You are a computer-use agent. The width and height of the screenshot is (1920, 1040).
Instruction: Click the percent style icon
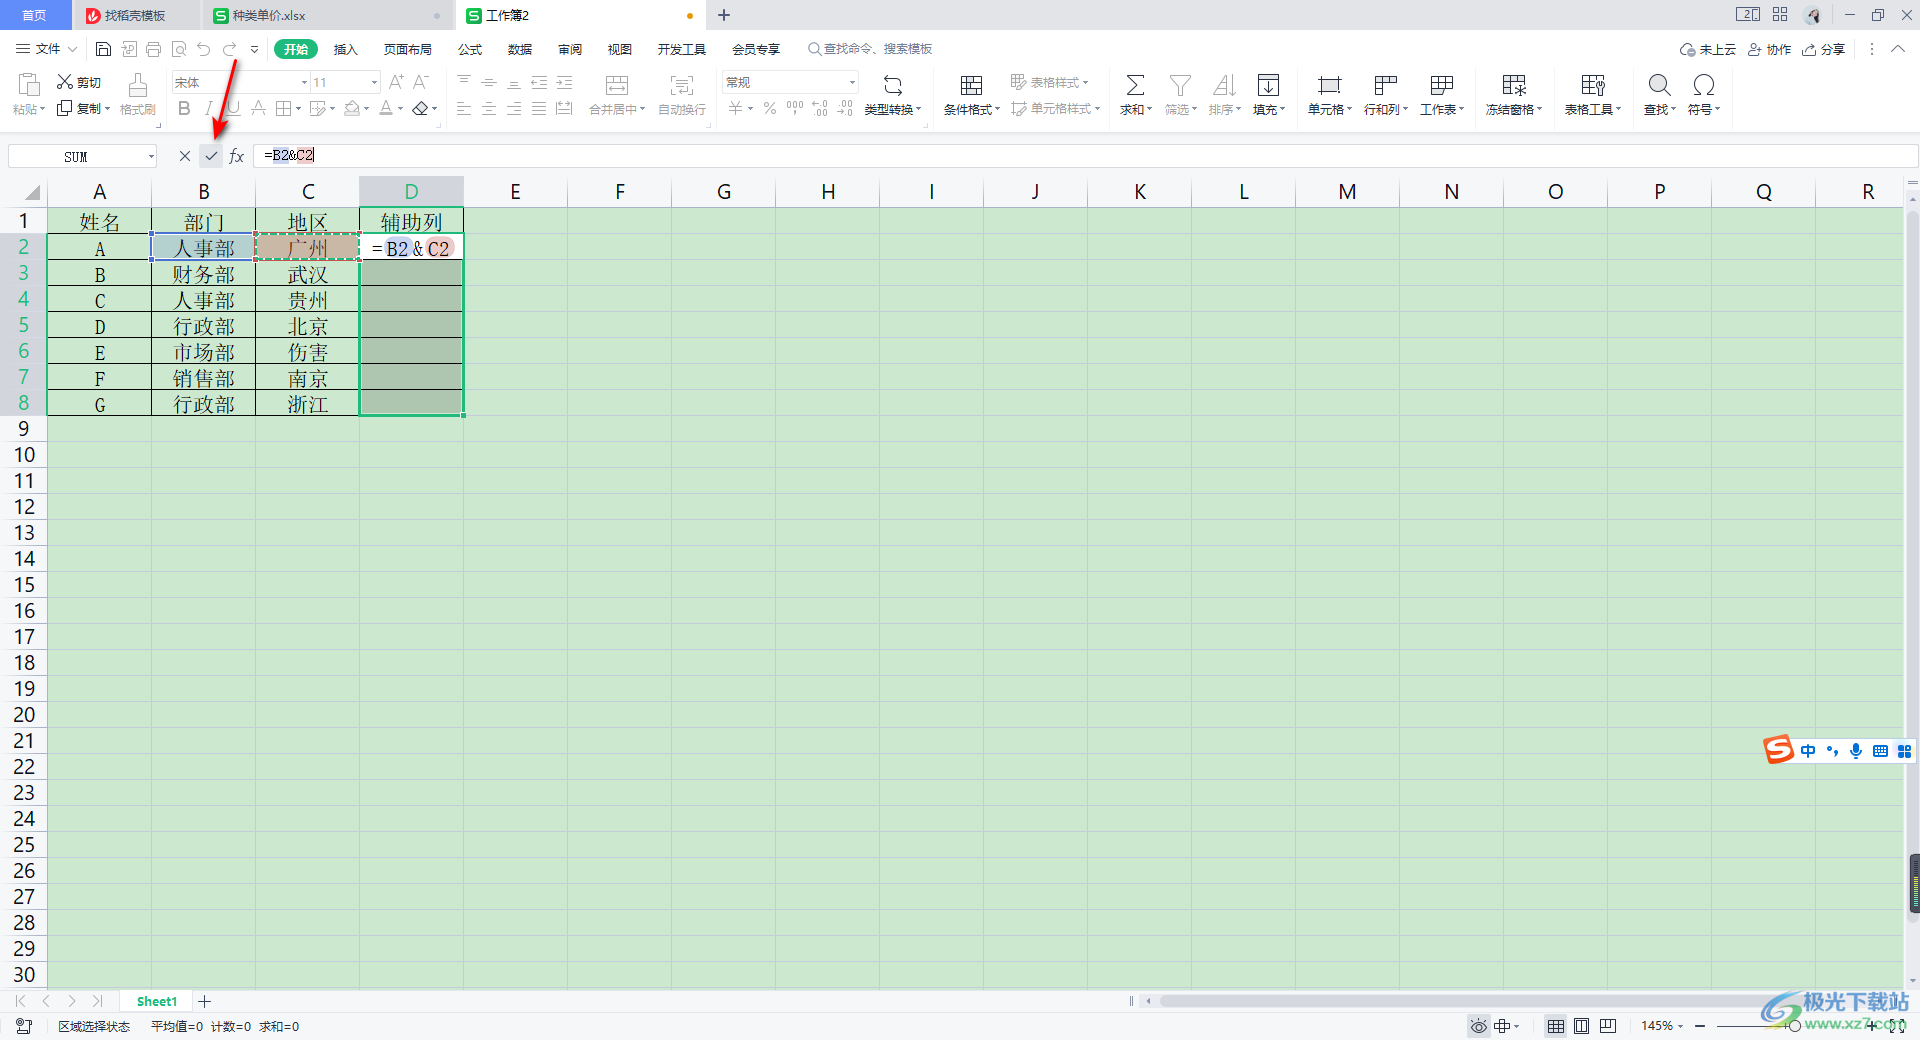pyautogui.click(x=770, y=108)
